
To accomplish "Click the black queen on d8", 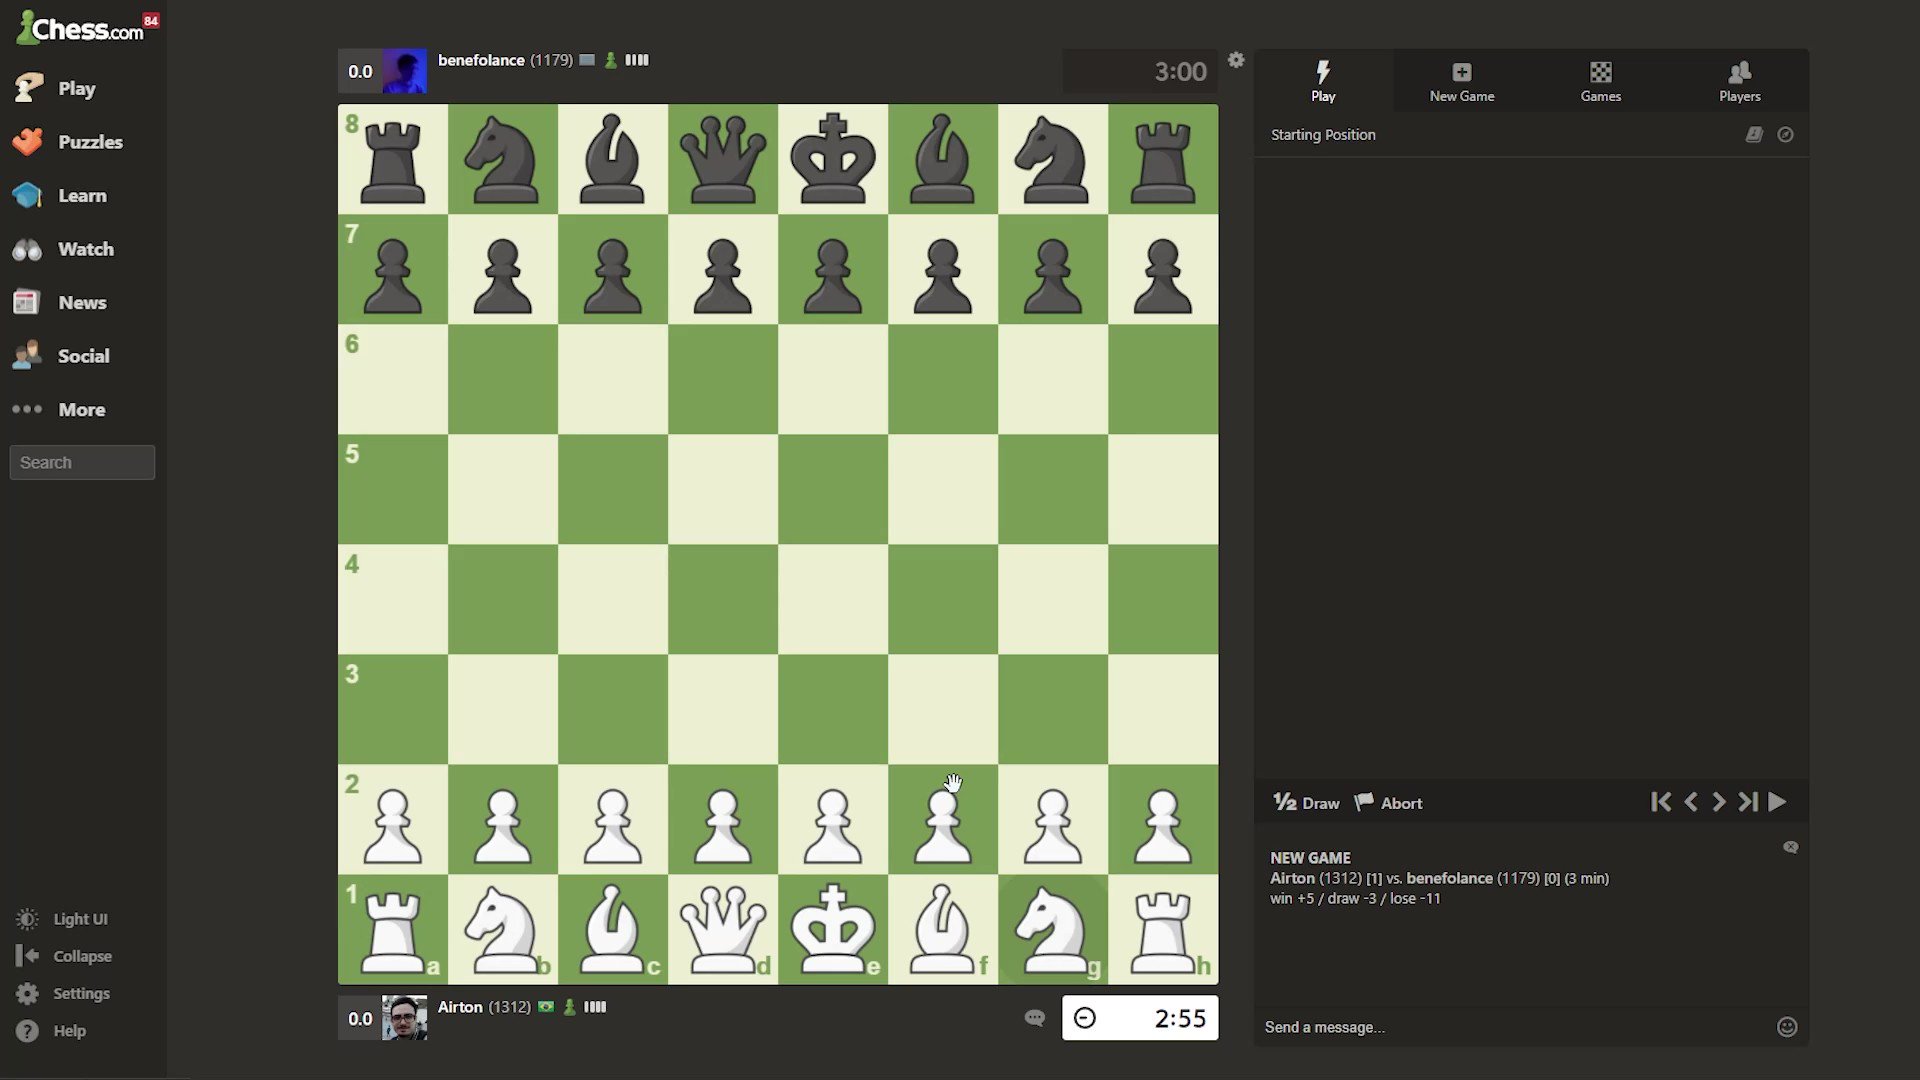I will click(x=723, y=160).
